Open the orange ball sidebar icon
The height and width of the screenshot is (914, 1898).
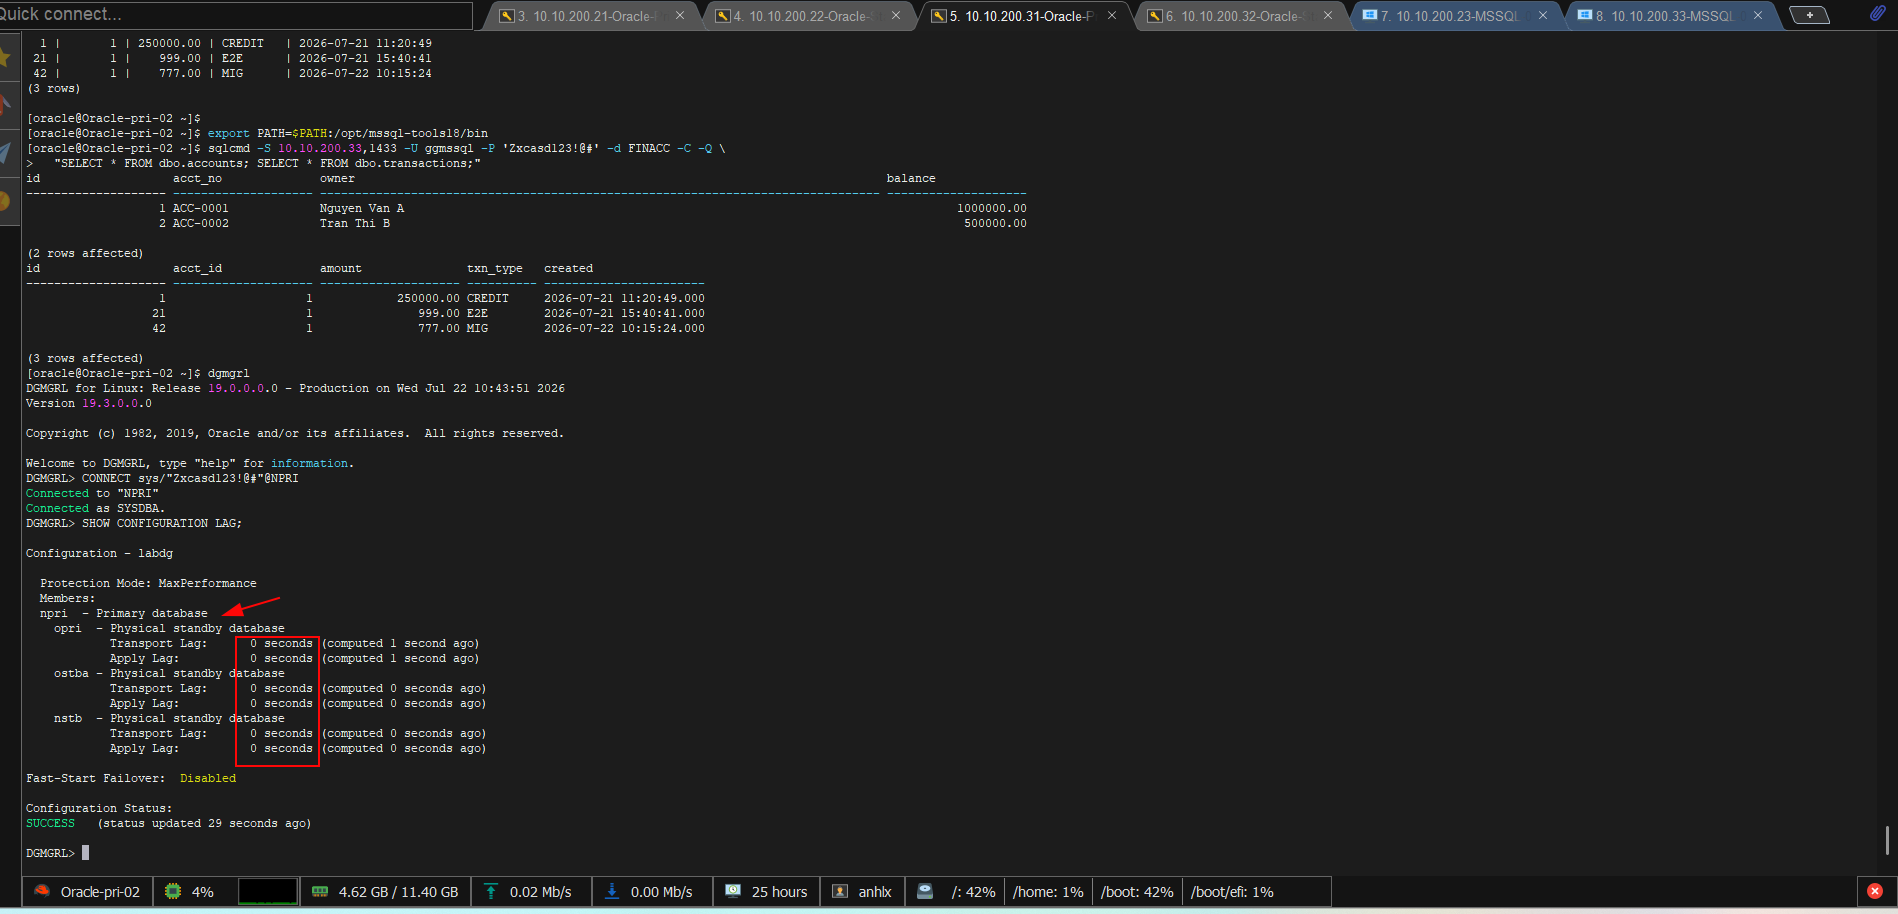[x=6, y=201]
